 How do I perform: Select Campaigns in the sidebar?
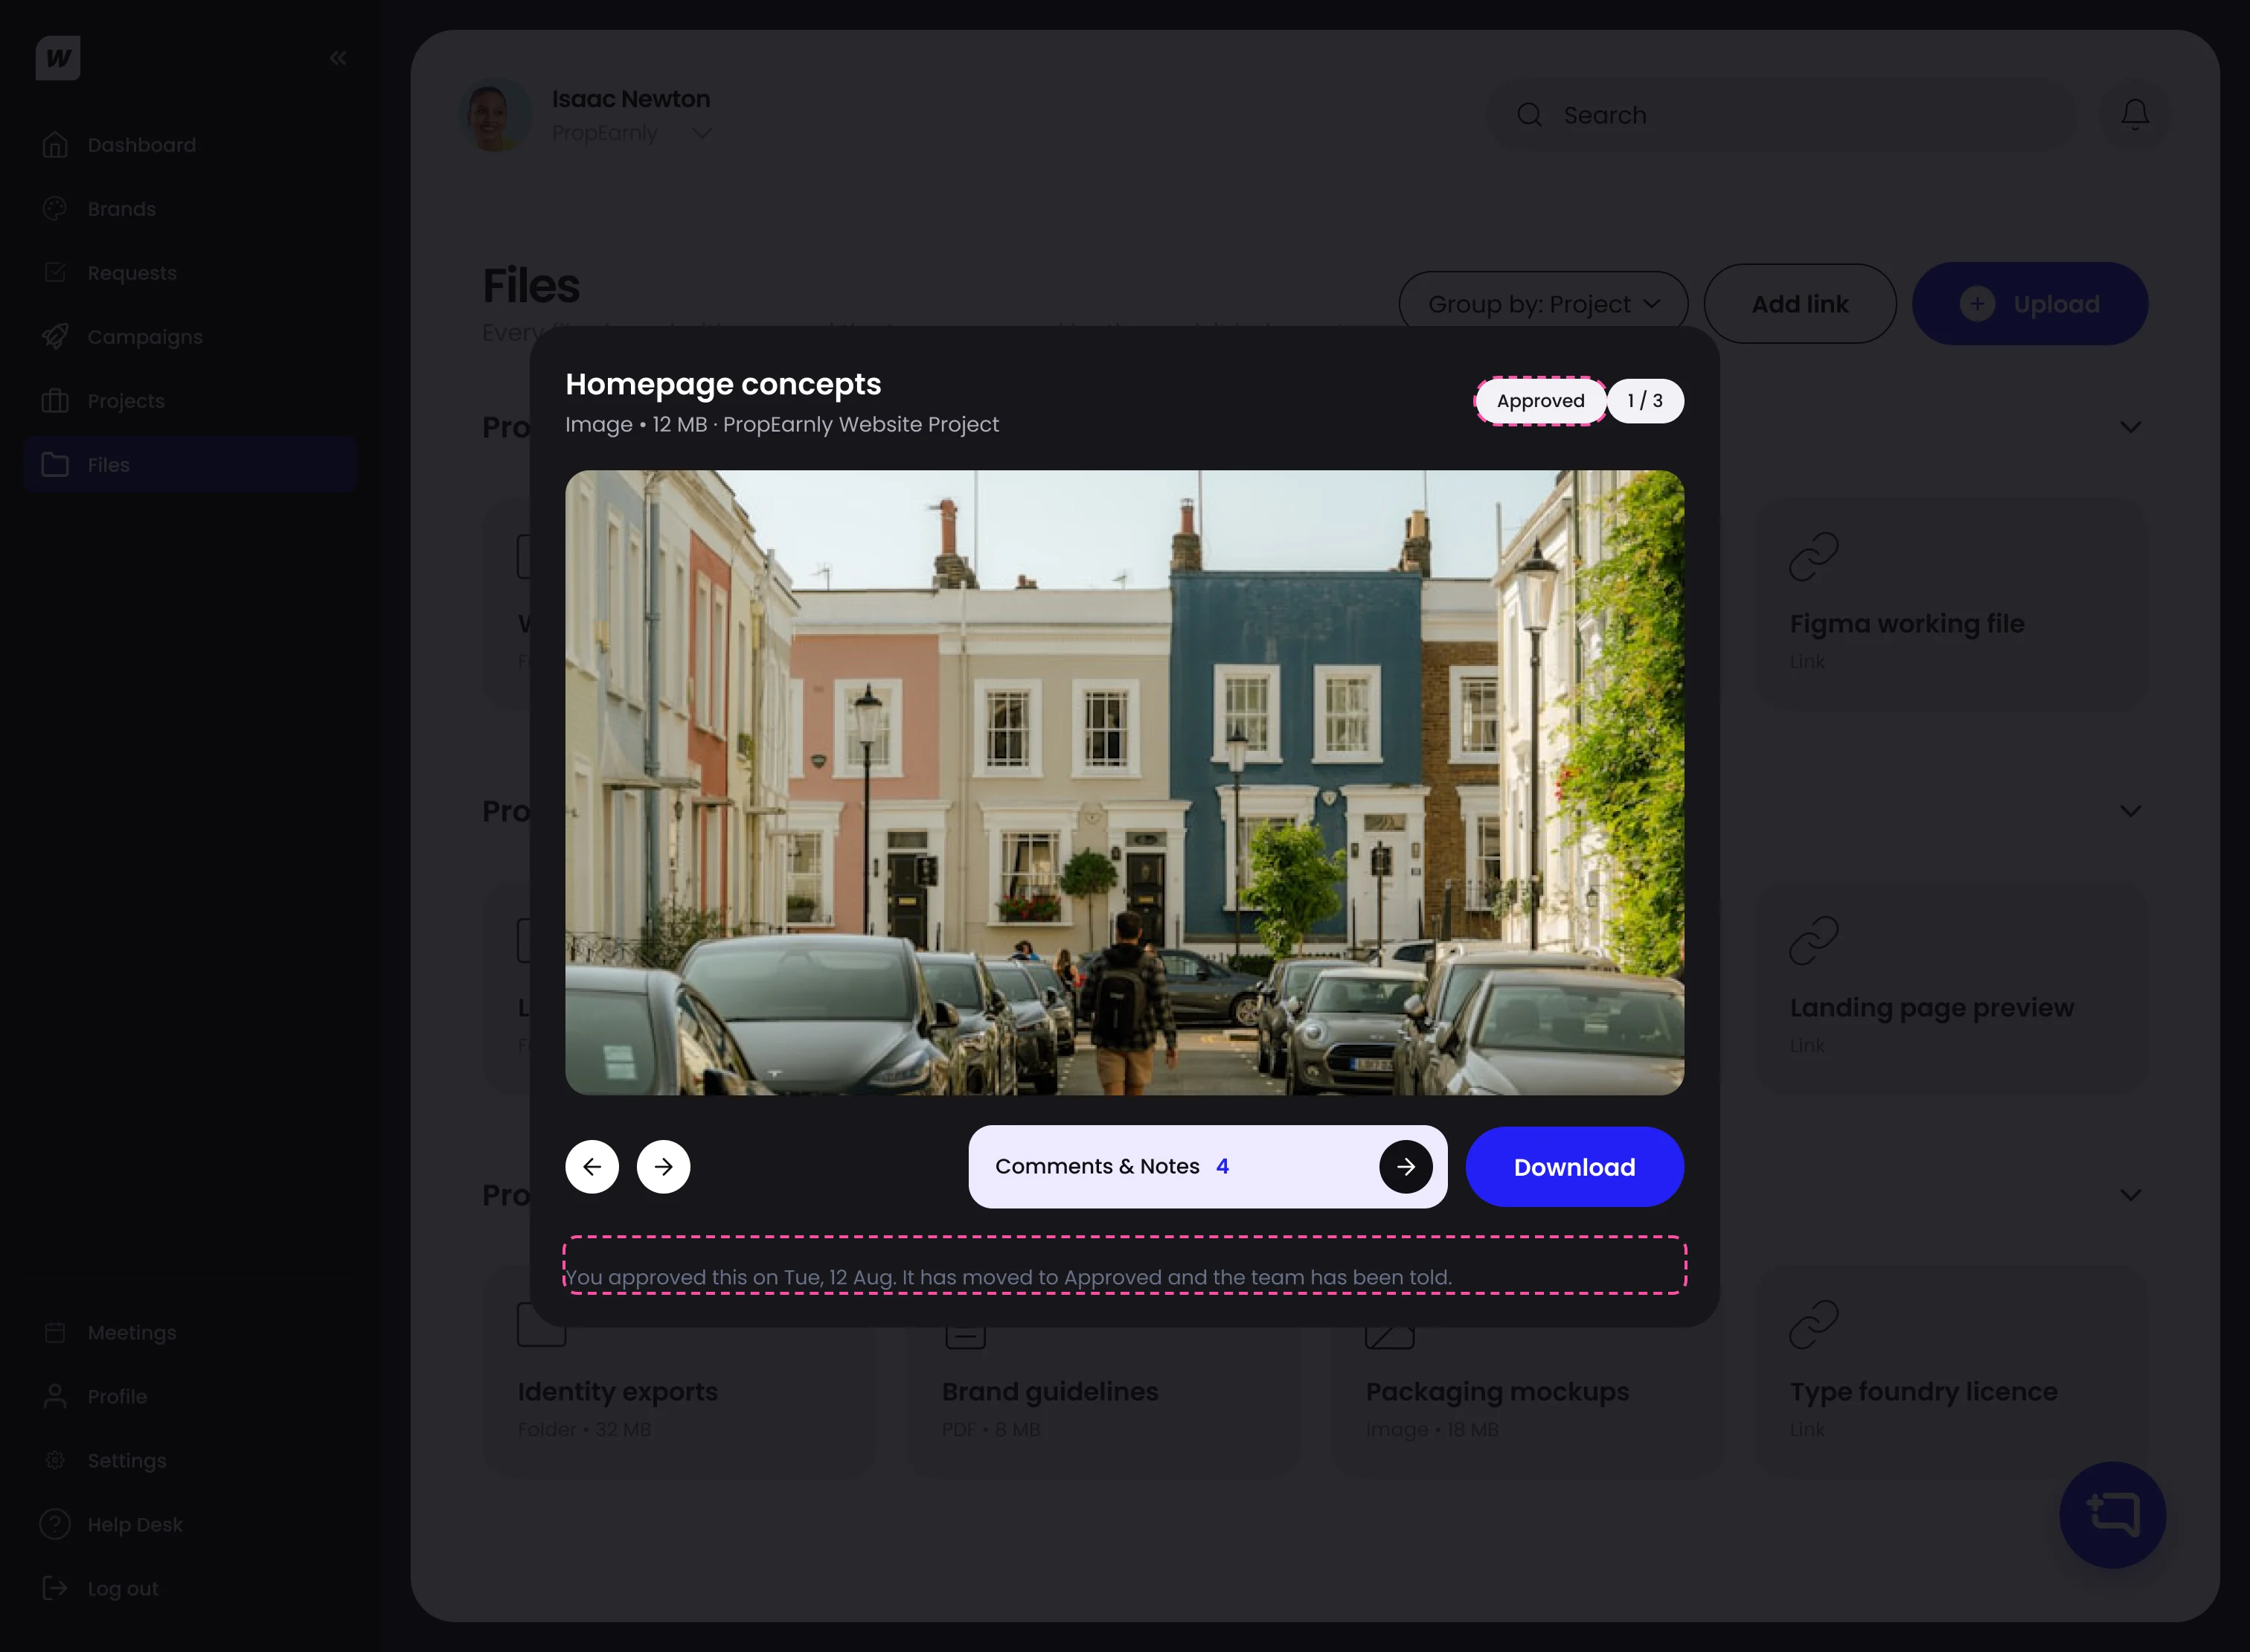tap(190, 337)
